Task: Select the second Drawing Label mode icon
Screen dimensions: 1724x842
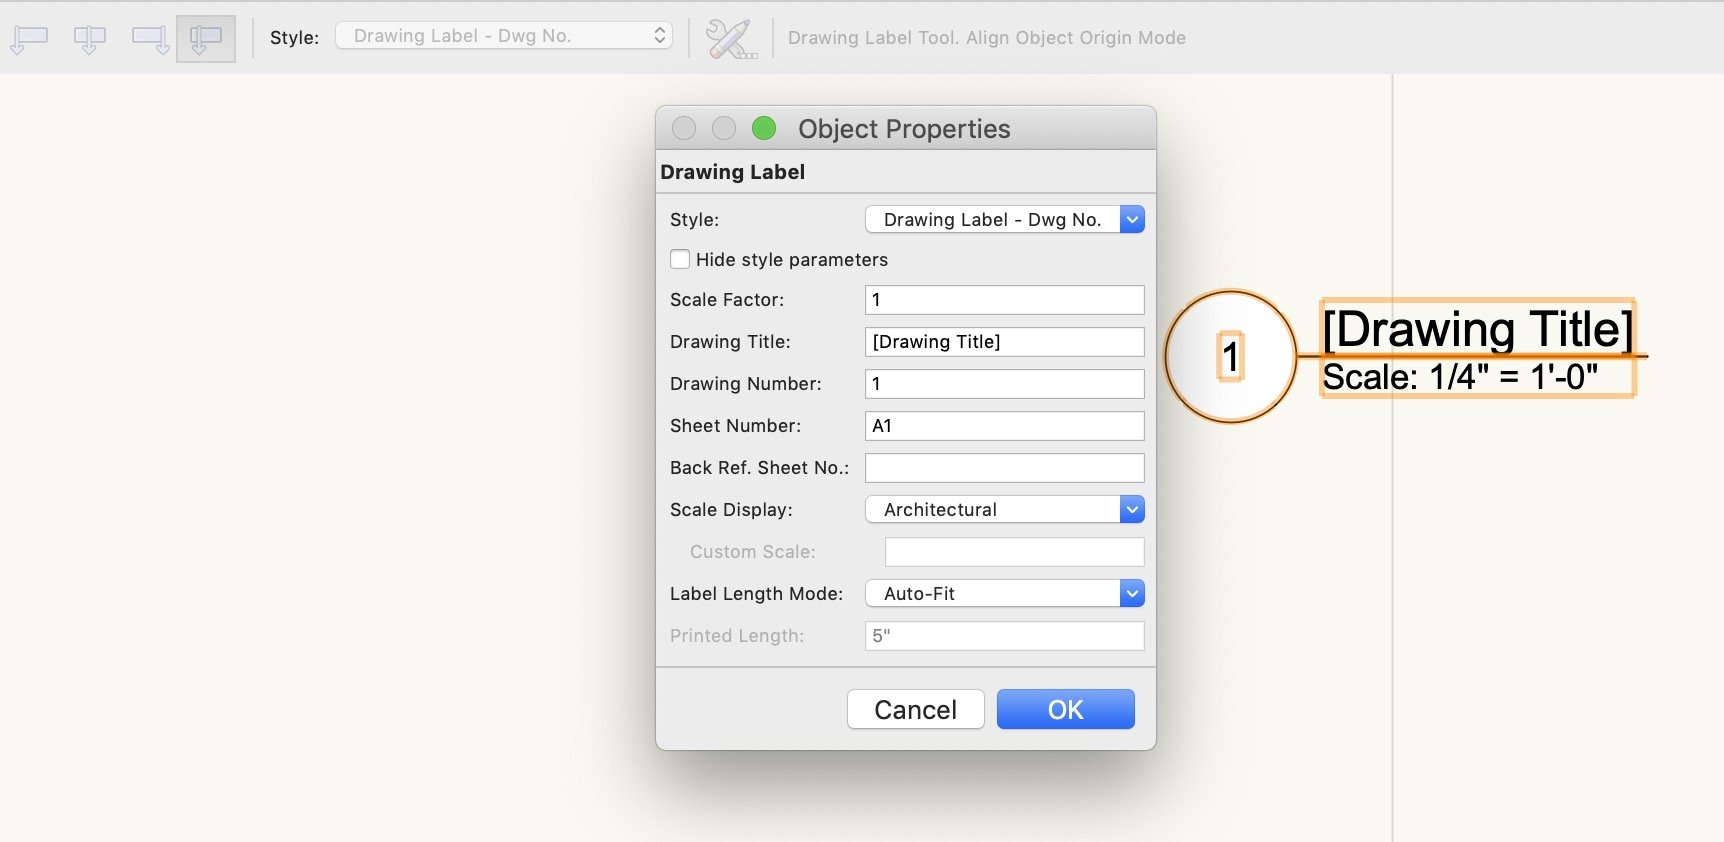Action: 90,39
